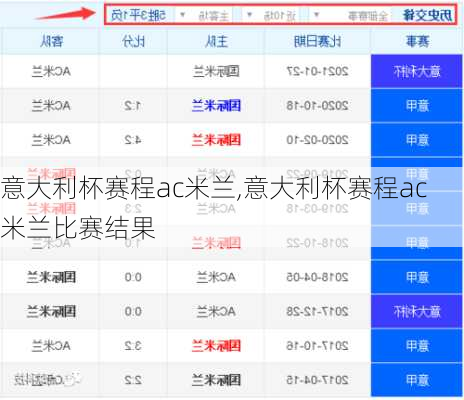Click the date 2021-01-27
Viewport: 464px width, 400px height.
[x=317, y=71]
